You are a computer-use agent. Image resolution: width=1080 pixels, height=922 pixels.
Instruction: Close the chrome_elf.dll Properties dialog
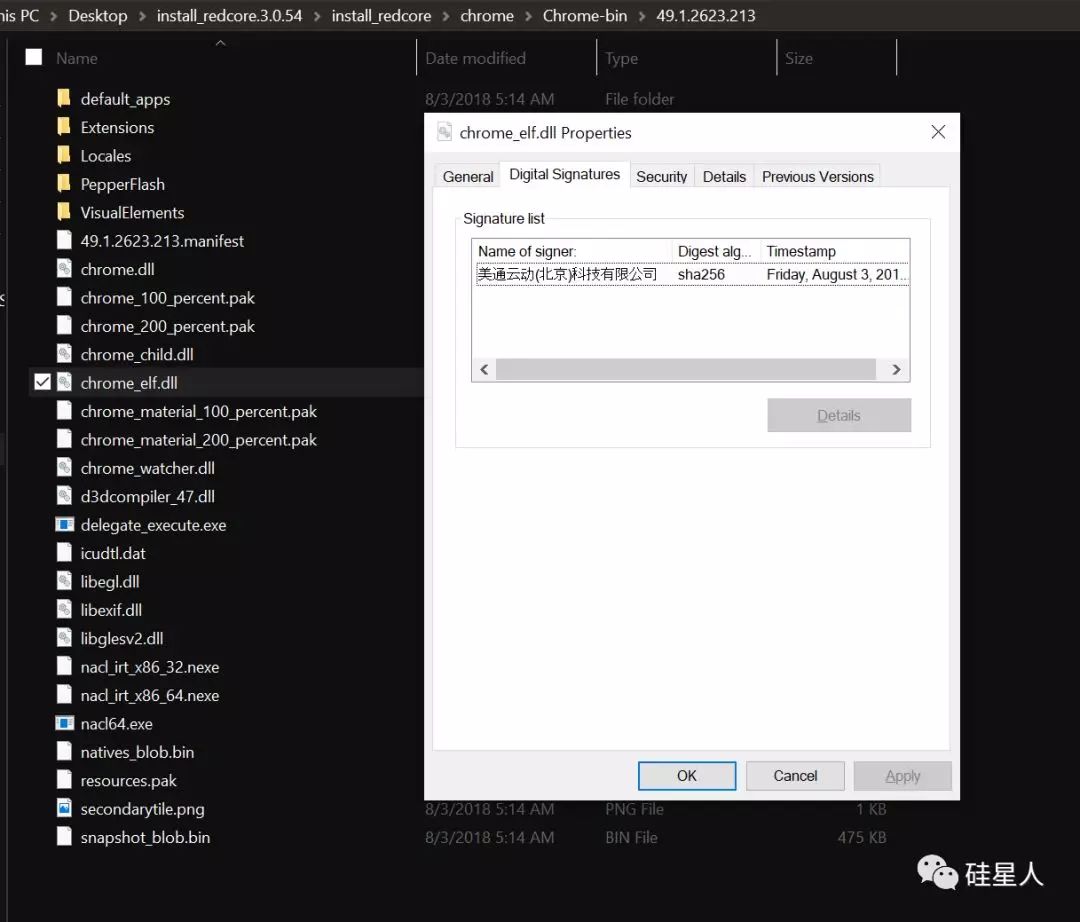point(938,132)
